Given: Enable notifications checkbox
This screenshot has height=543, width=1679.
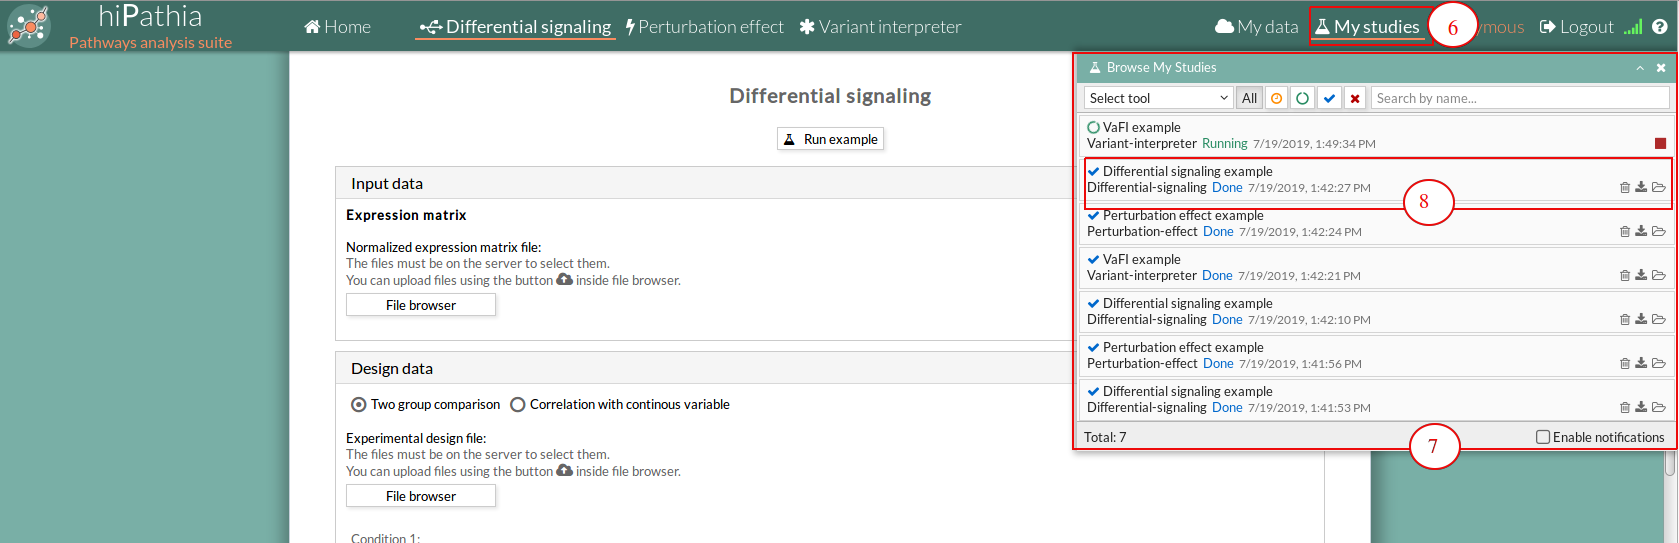Looking at the screenshot, I should click(x=1543, y=437).
